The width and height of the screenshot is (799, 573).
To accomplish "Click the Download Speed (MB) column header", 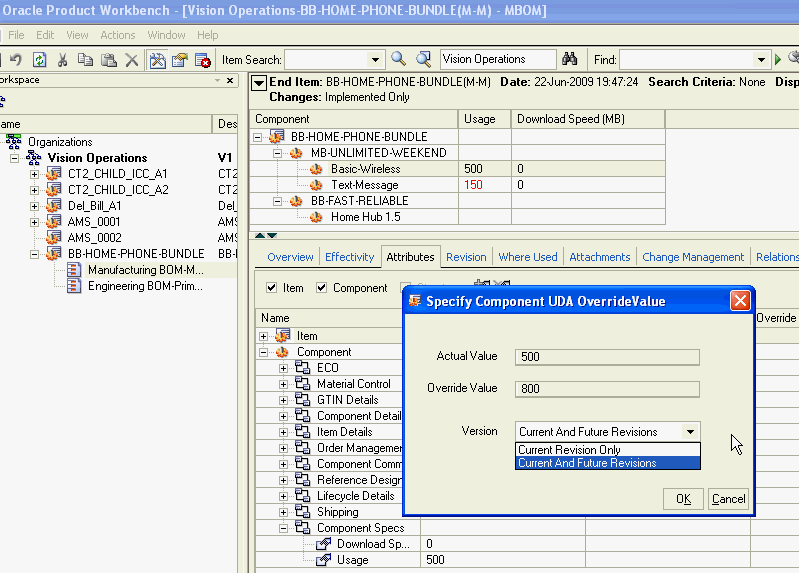I will [588, 119].
